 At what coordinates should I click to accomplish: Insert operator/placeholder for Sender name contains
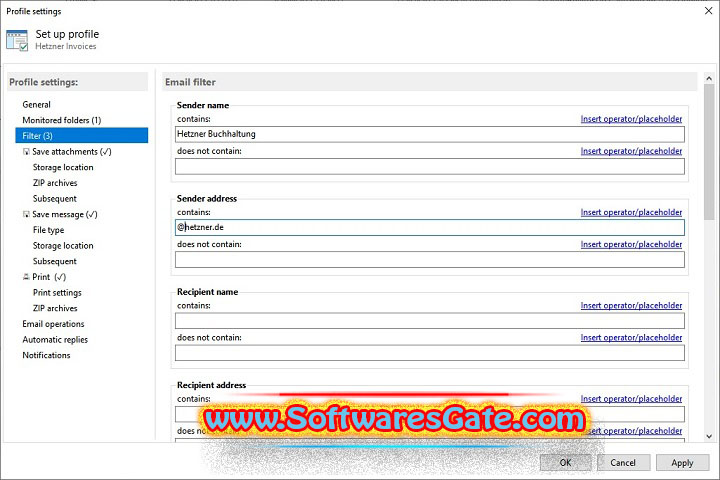coord(631,119)
